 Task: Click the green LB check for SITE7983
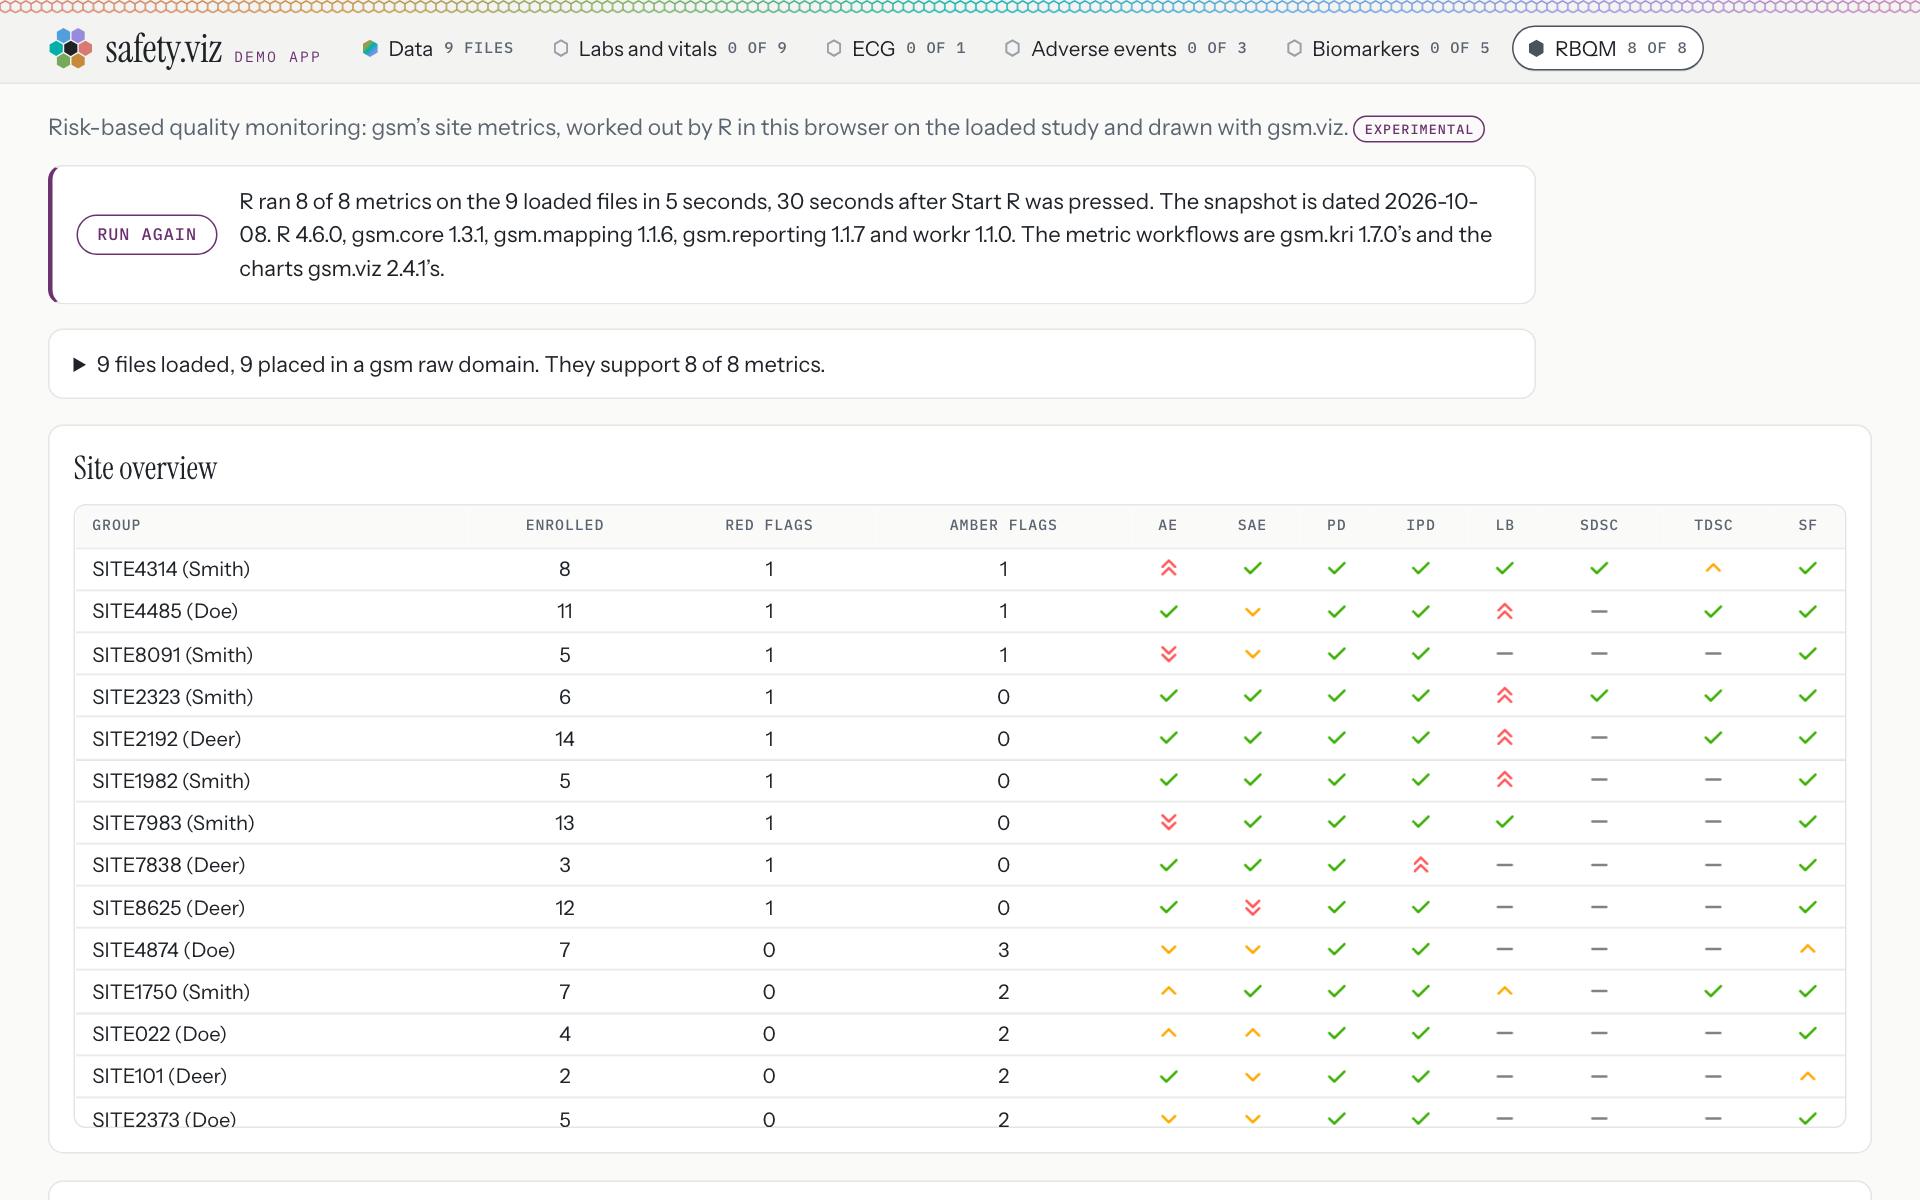click(x=1504, y=822)
